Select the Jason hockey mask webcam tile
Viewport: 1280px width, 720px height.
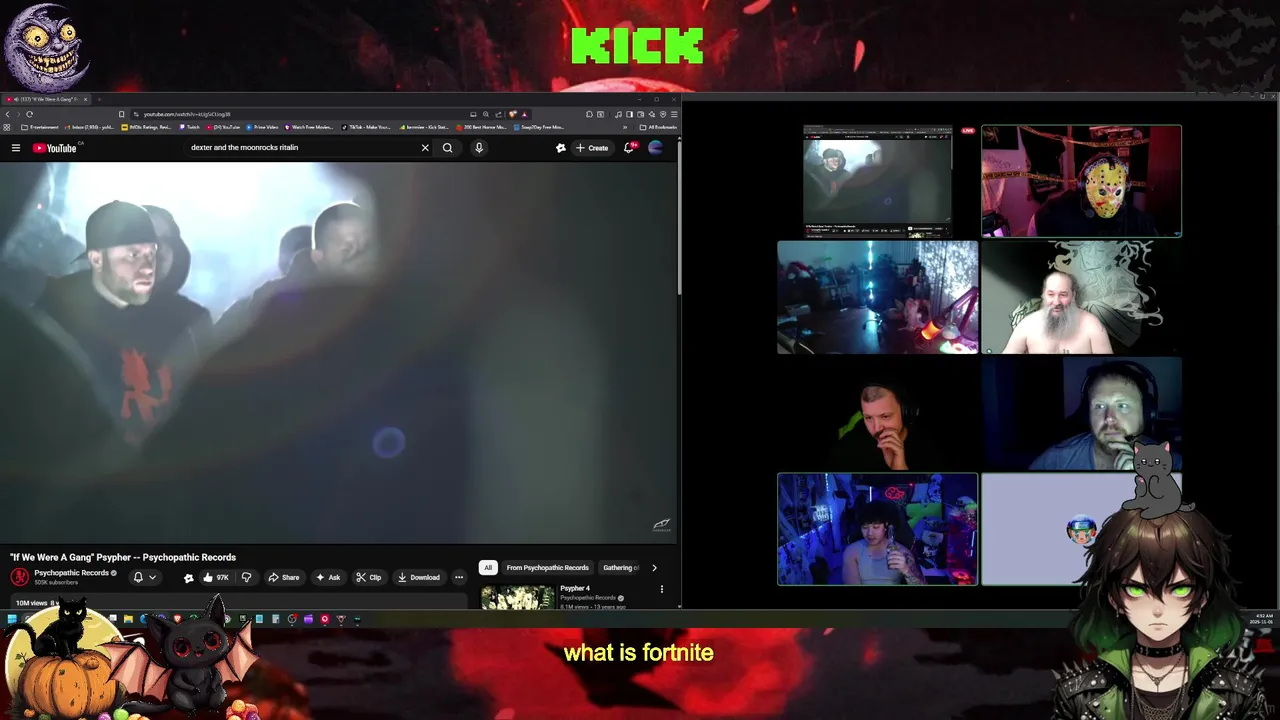coord(1081,181)
